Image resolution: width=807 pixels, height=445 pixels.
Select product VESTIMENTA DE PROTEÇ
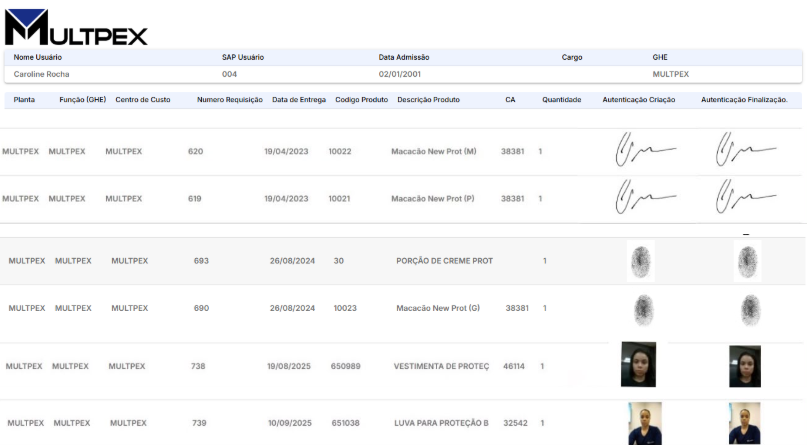tap(442, 366)
